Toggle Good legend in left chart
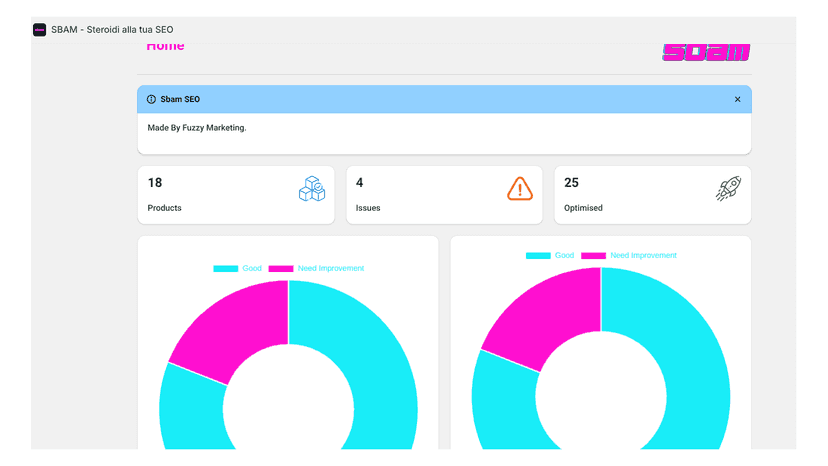 [238, 268]
